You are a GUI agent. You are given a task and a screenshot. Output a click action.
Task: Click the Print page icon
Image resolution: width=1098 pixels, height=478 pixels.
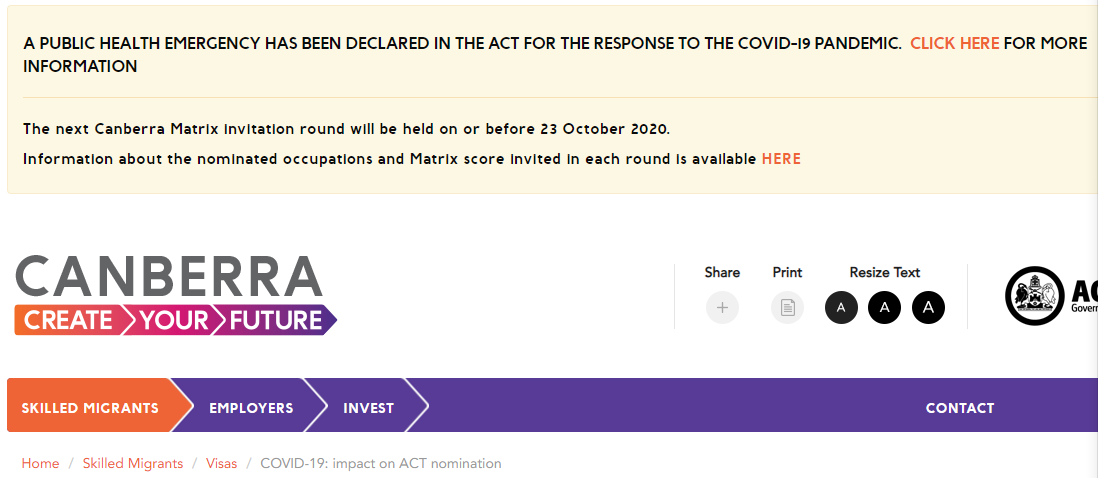pos(787,307)
